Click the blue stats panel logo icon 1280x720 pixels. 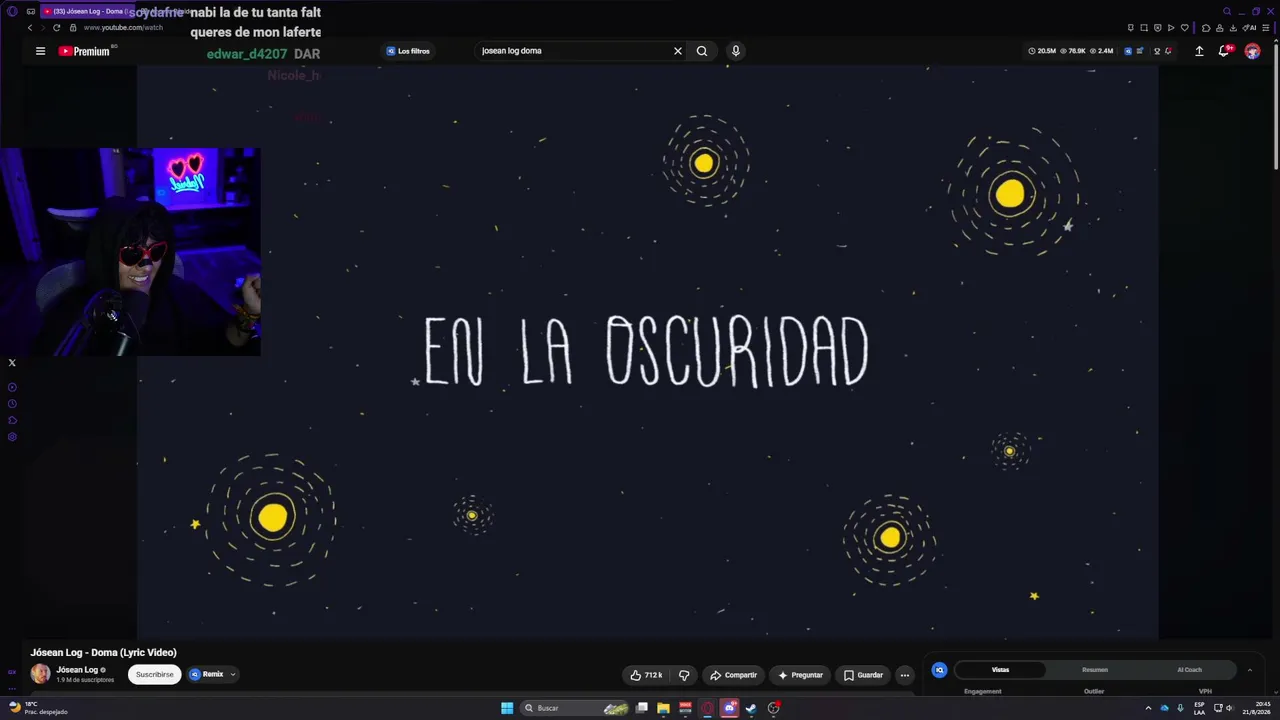(939, 670)
